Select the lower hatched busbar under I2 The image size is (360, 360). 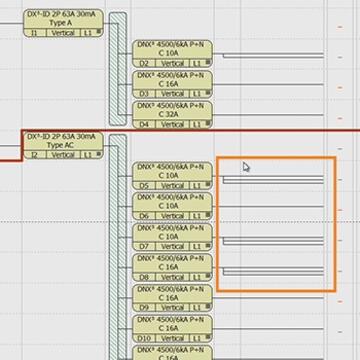coord(118,247)
